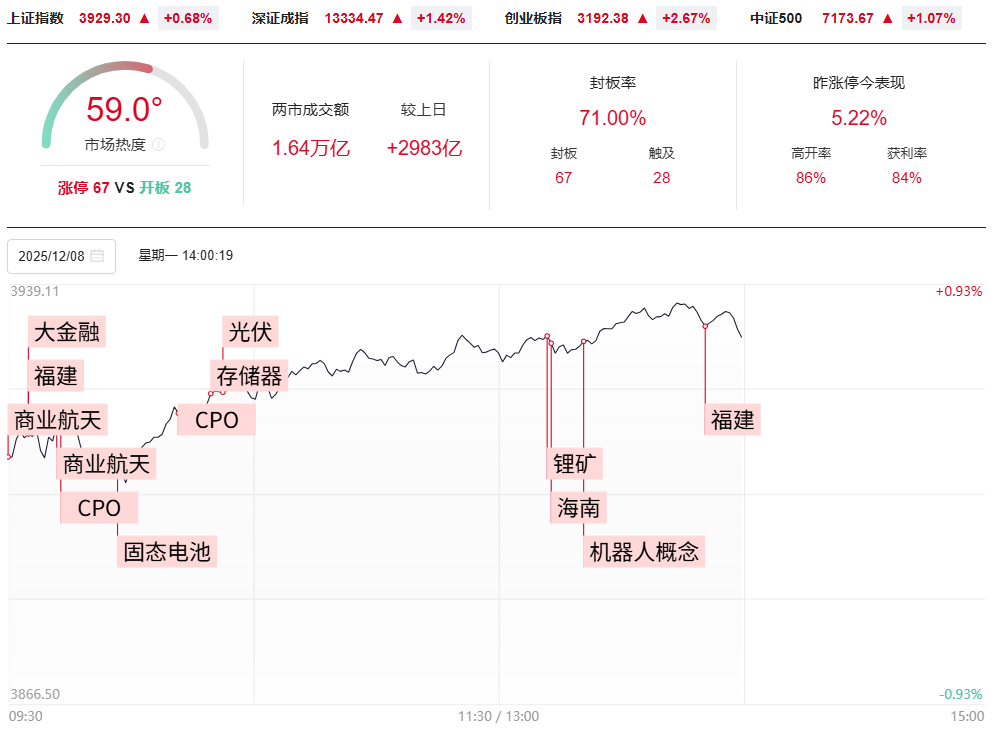1007x735 pixels.
Task: Open the 海南 sector label
Action: 578,508
